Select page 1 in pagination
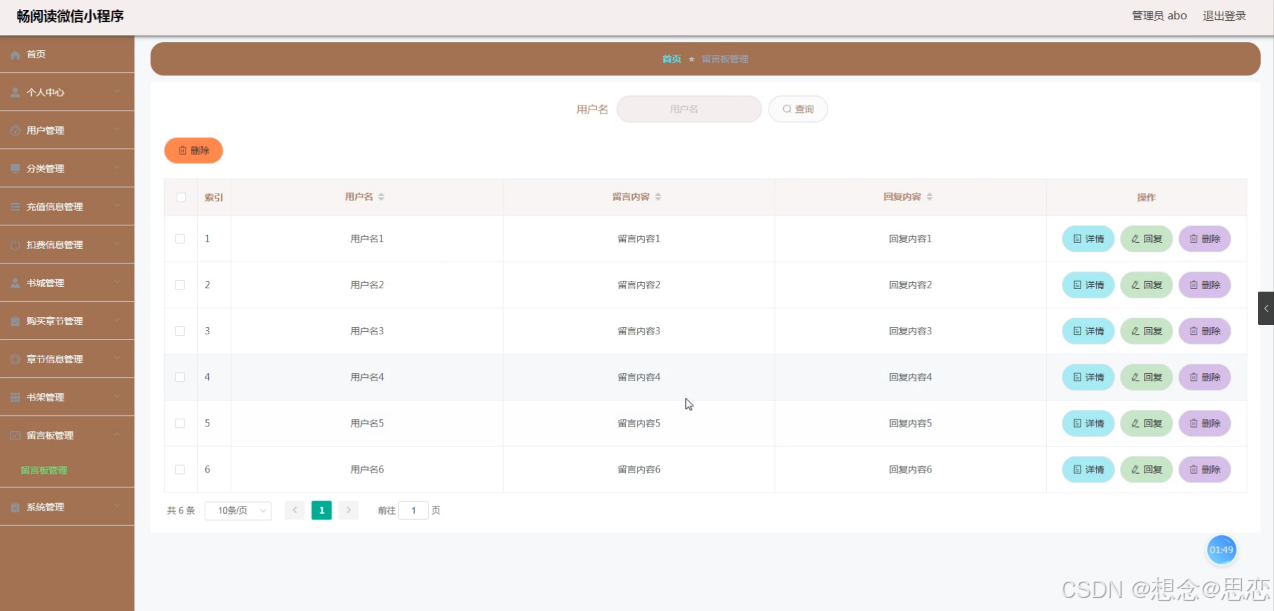Image resolution: width=1274 pixels, height=611 pixels. (x=321, y=510)
